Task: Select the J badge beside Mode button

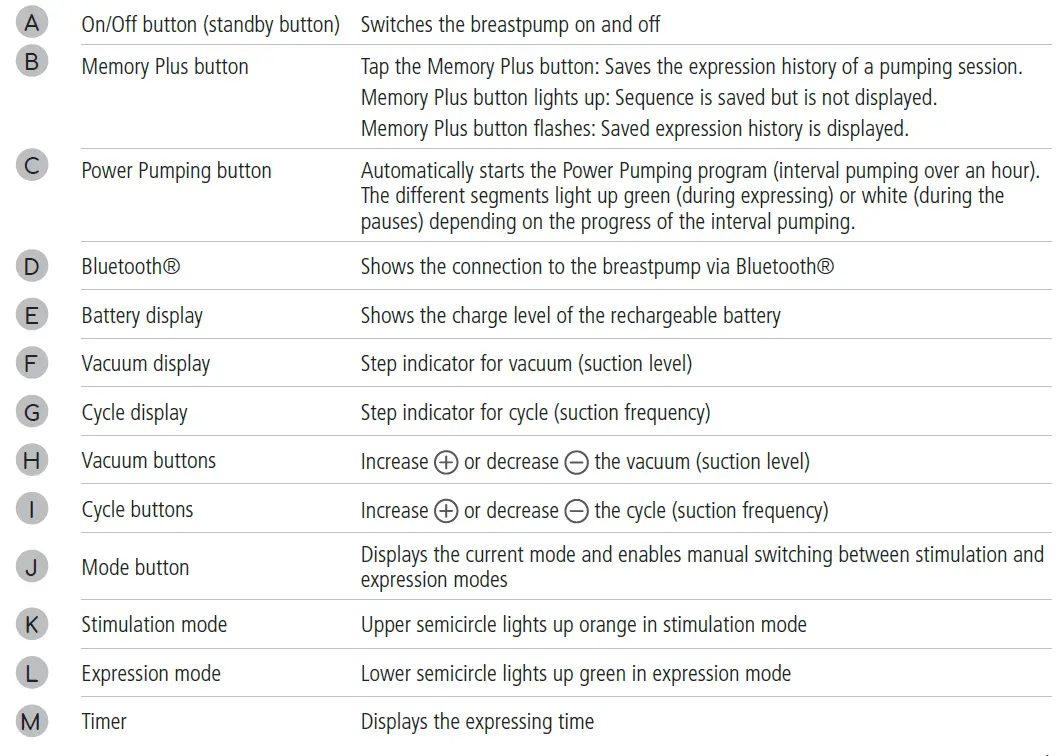Action: (x=32, y=566)
